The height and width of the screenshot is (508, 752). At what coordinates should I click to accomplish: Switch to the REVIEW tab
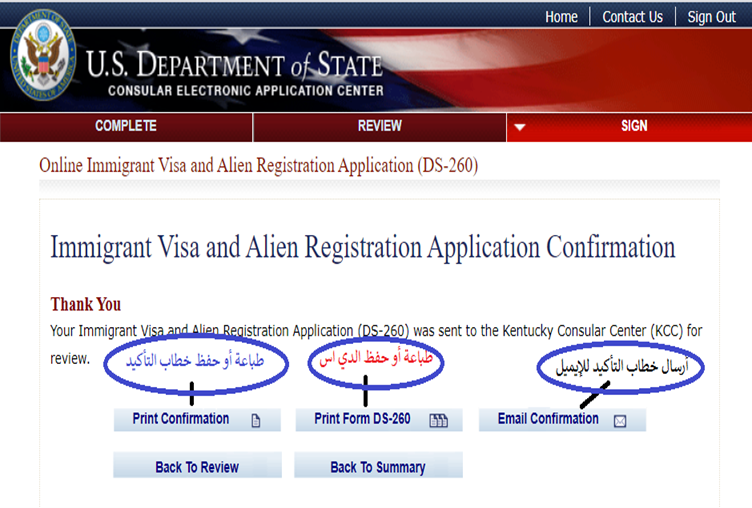click(x=379, y=126)
